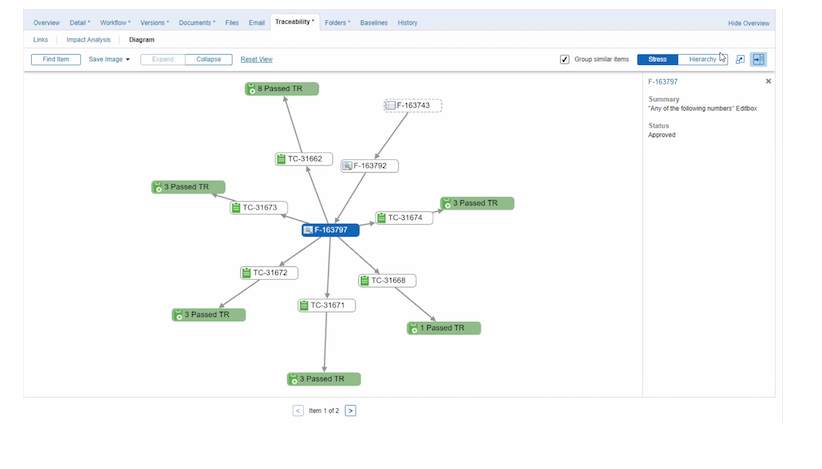The width and height of the screenshot is (822, 469).
Task: Open the Overview tab
Action: [46, 23]
